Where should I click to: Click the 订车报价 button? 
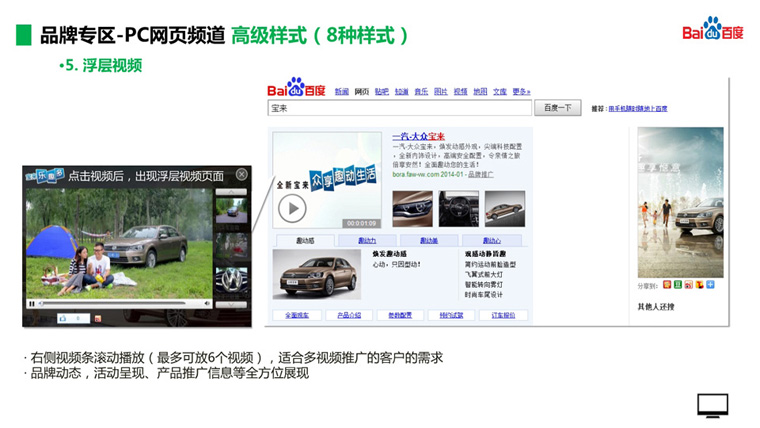(x=503, y=315)
